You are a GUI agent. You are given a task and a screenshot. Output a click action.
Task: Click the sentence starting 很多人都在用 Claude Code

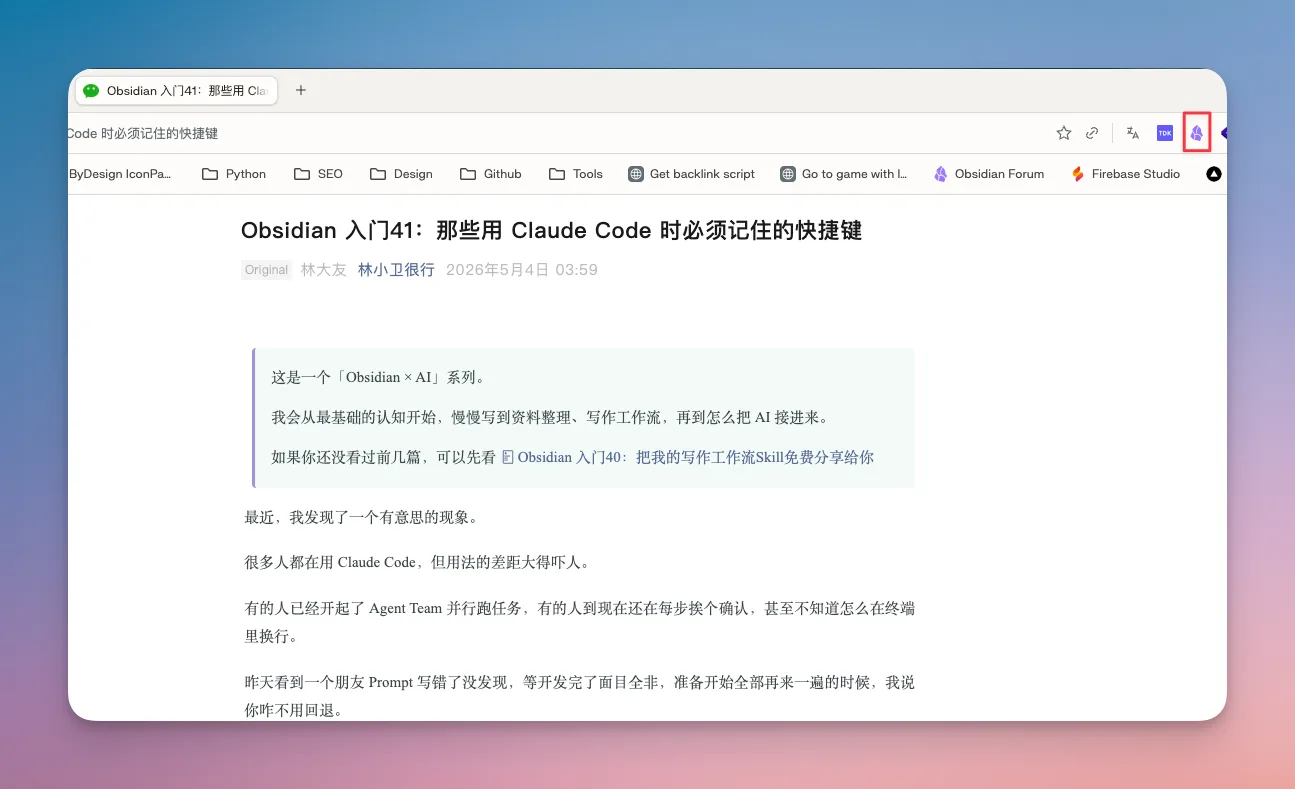[x=417, y=562]
